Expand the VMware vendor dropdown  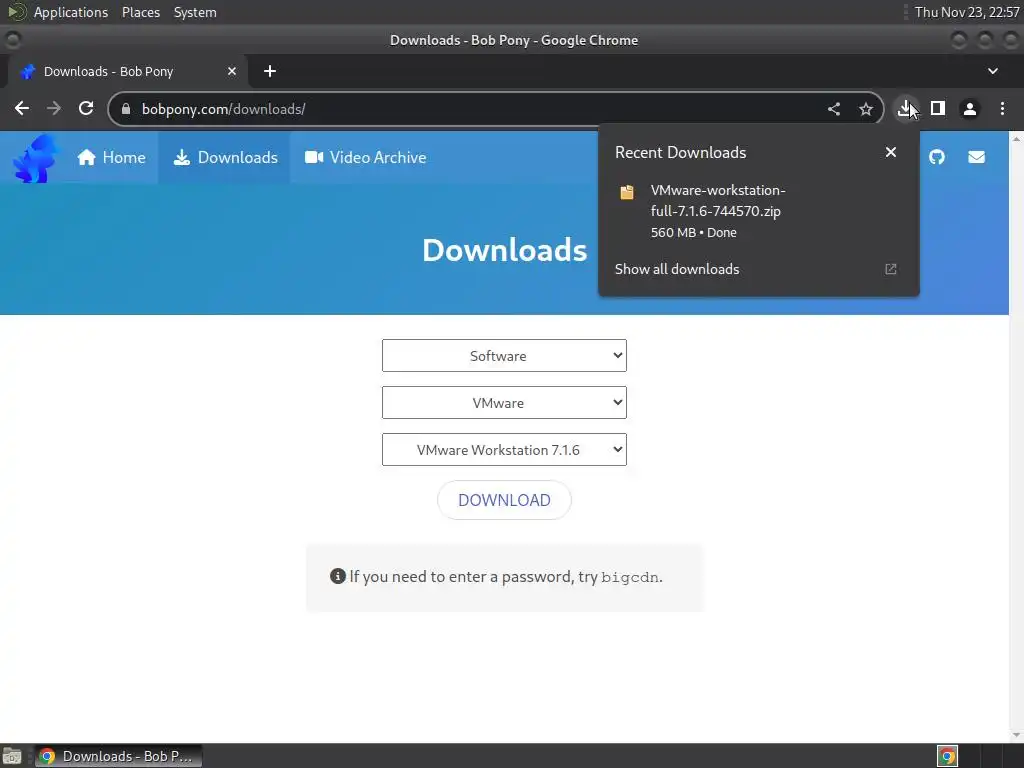(x=504, y=403)
